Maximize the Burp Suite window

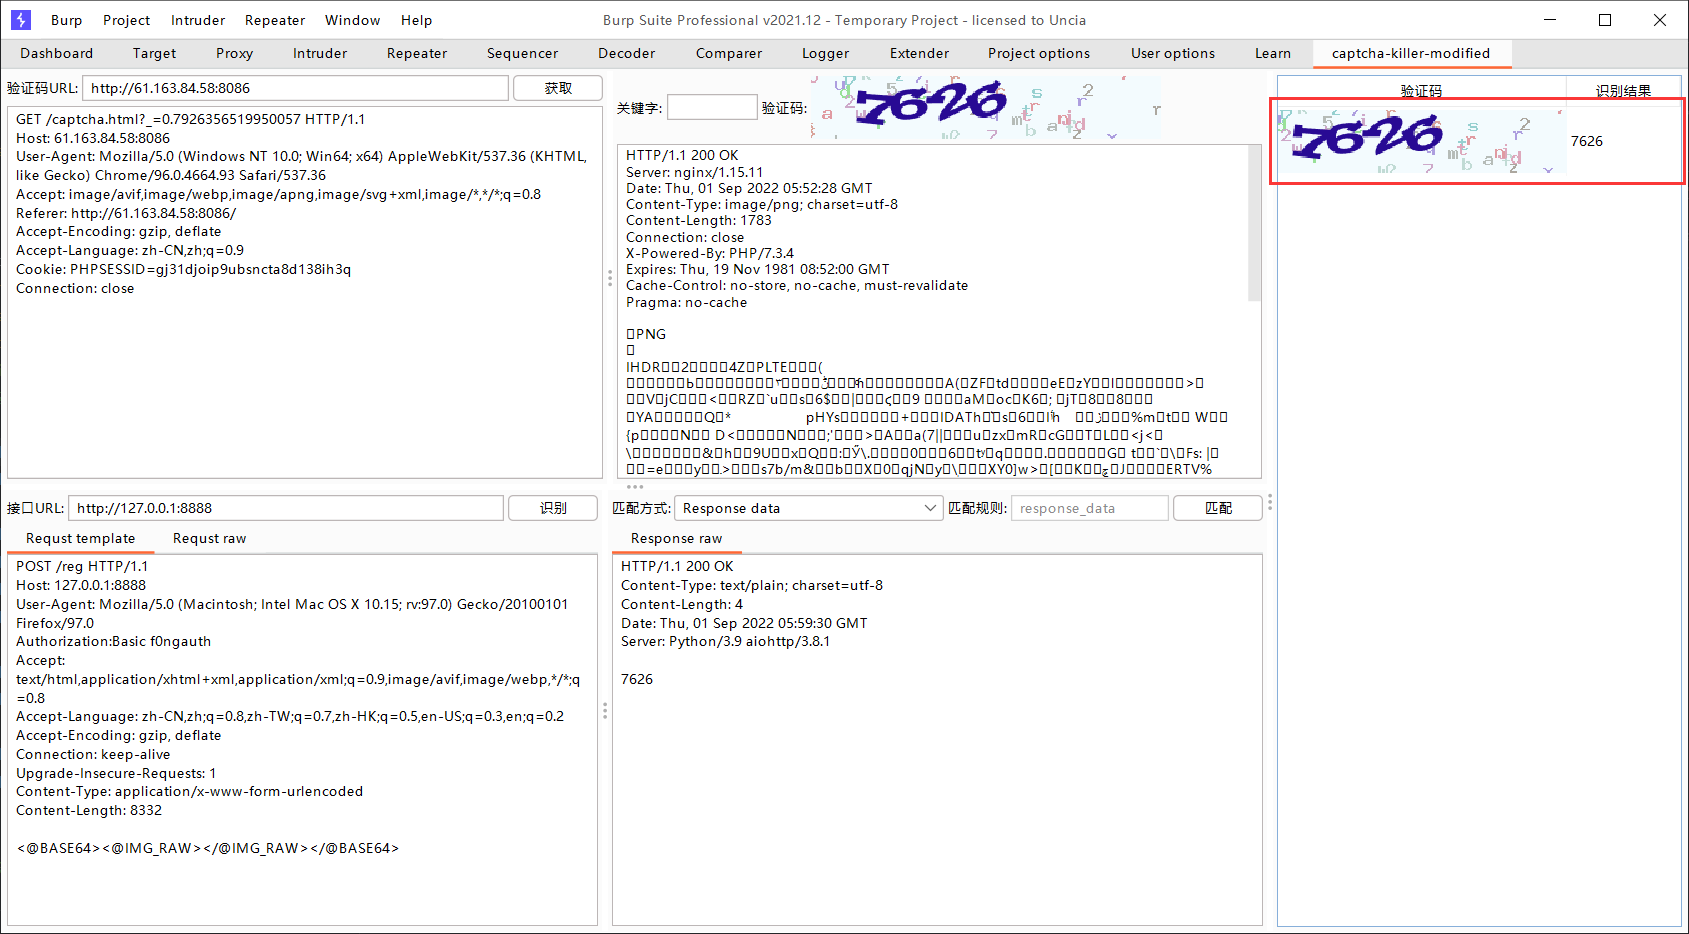point(1605,20)
